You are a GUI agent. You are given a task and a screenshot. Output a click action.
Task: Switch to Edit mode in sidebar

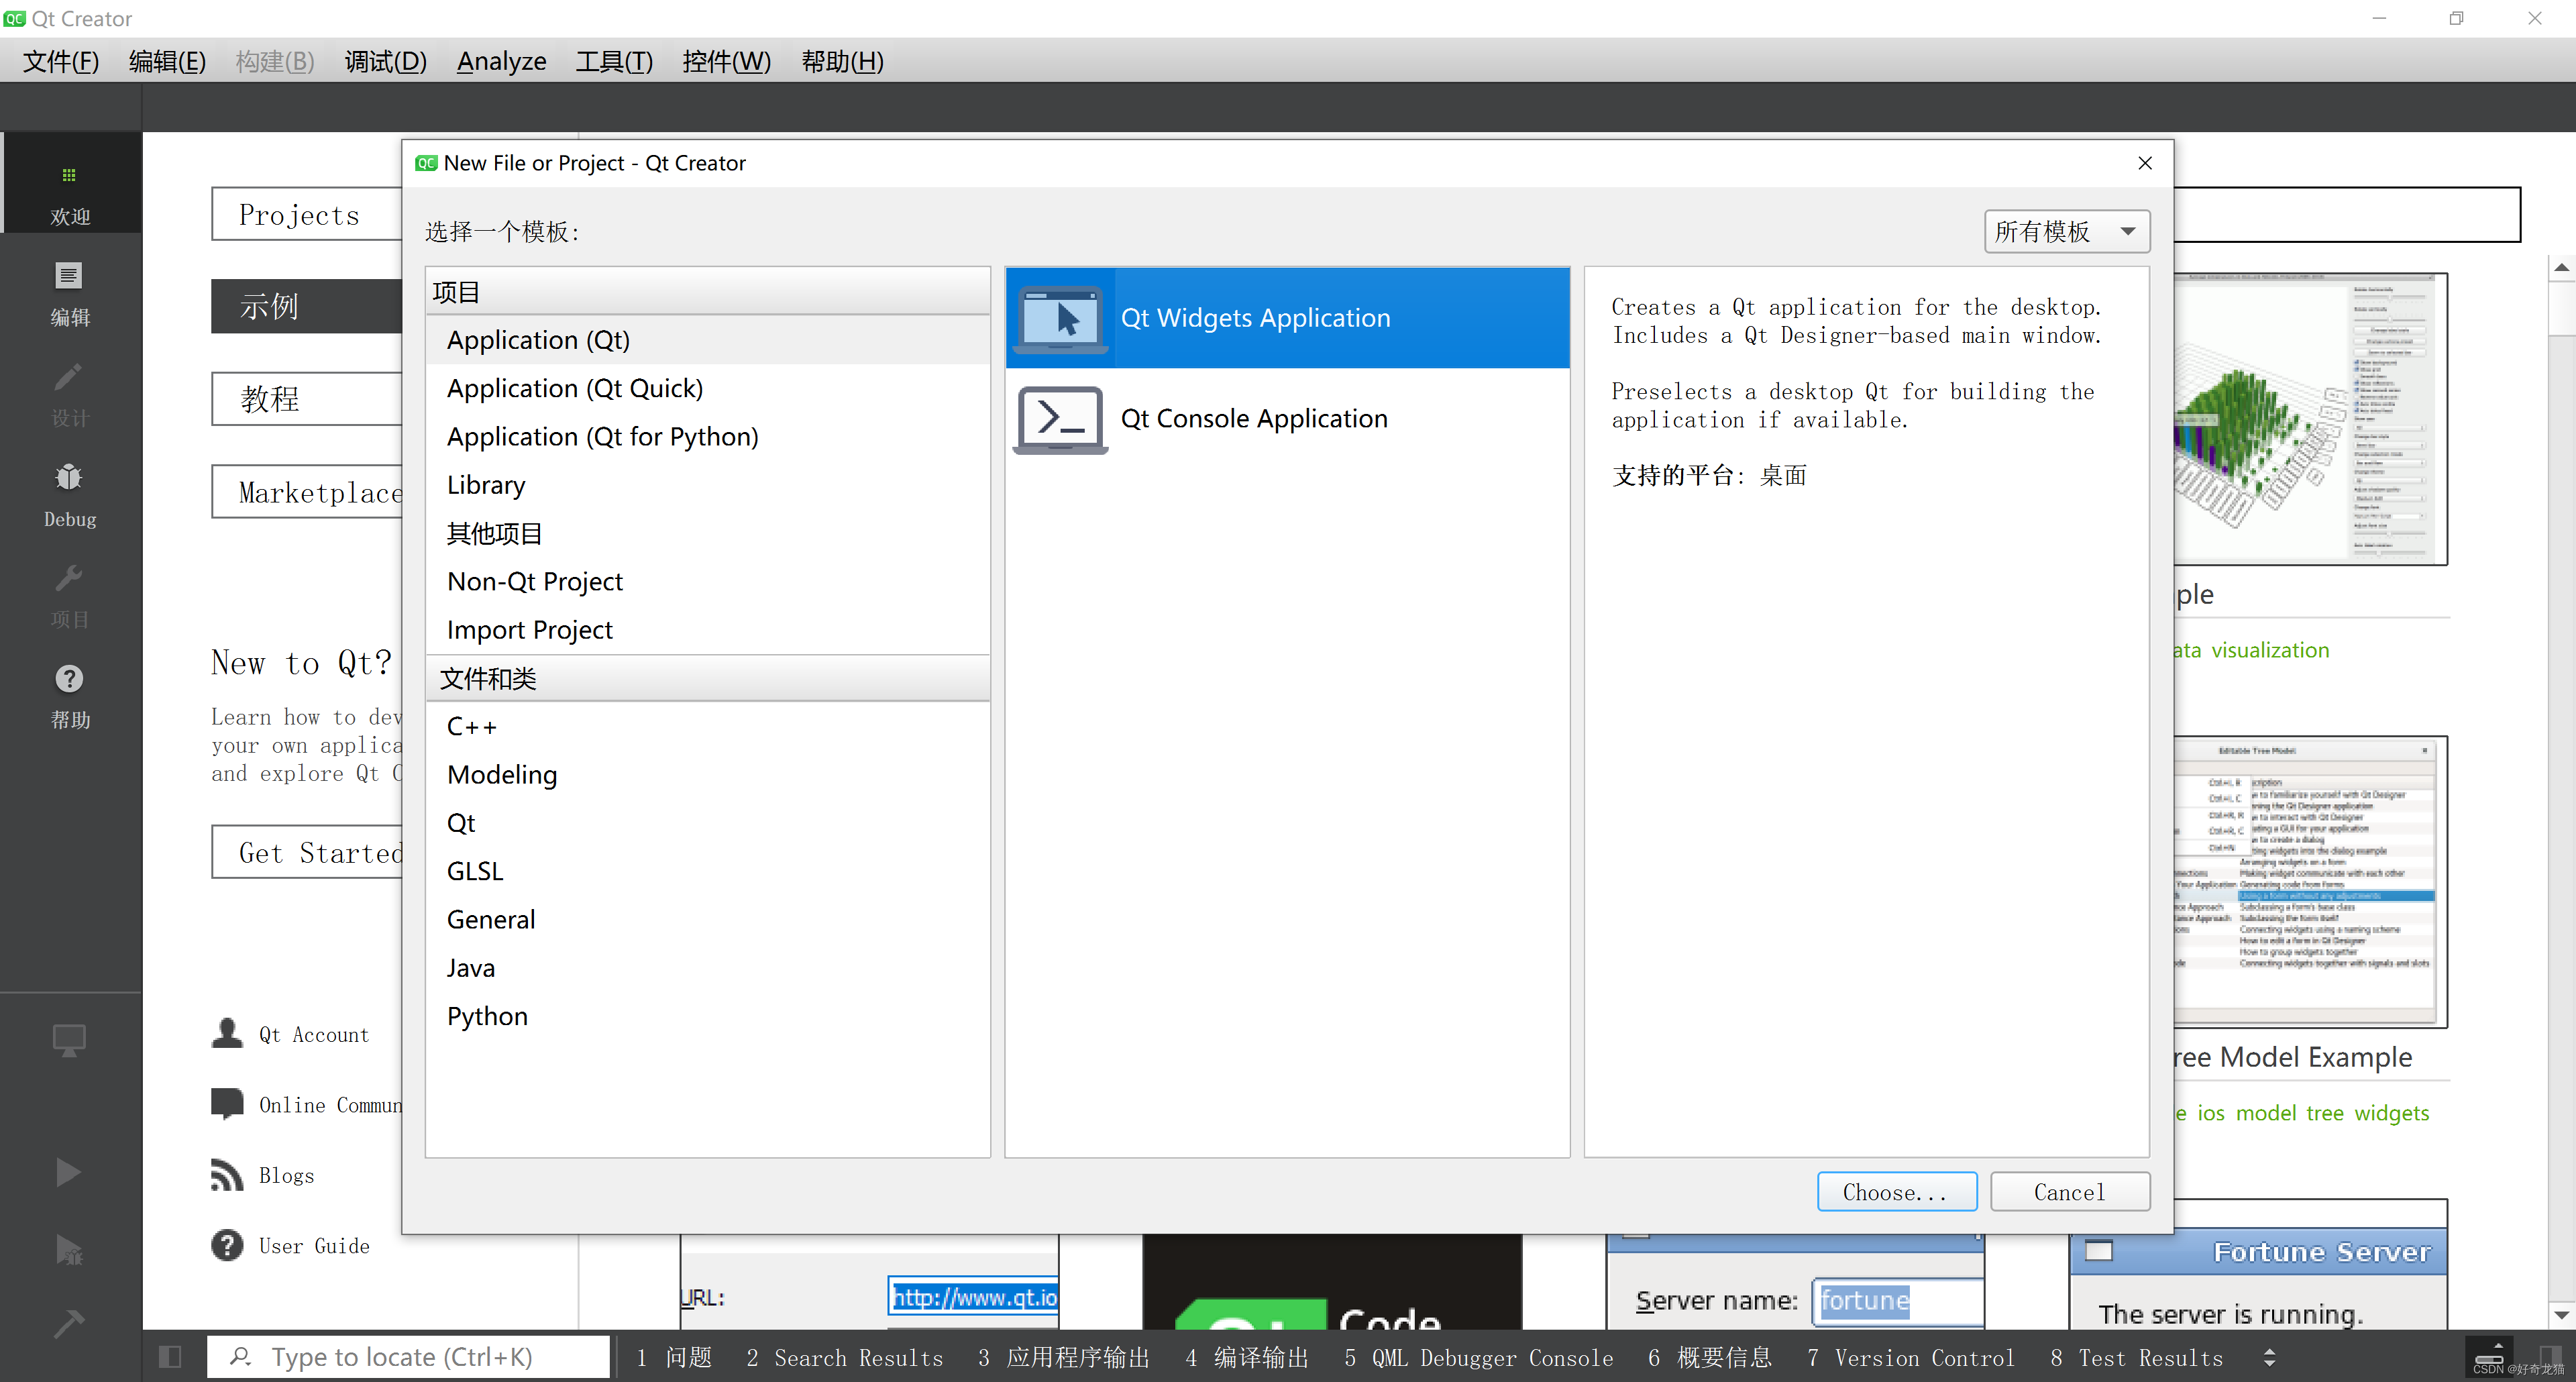click(69, 276)
